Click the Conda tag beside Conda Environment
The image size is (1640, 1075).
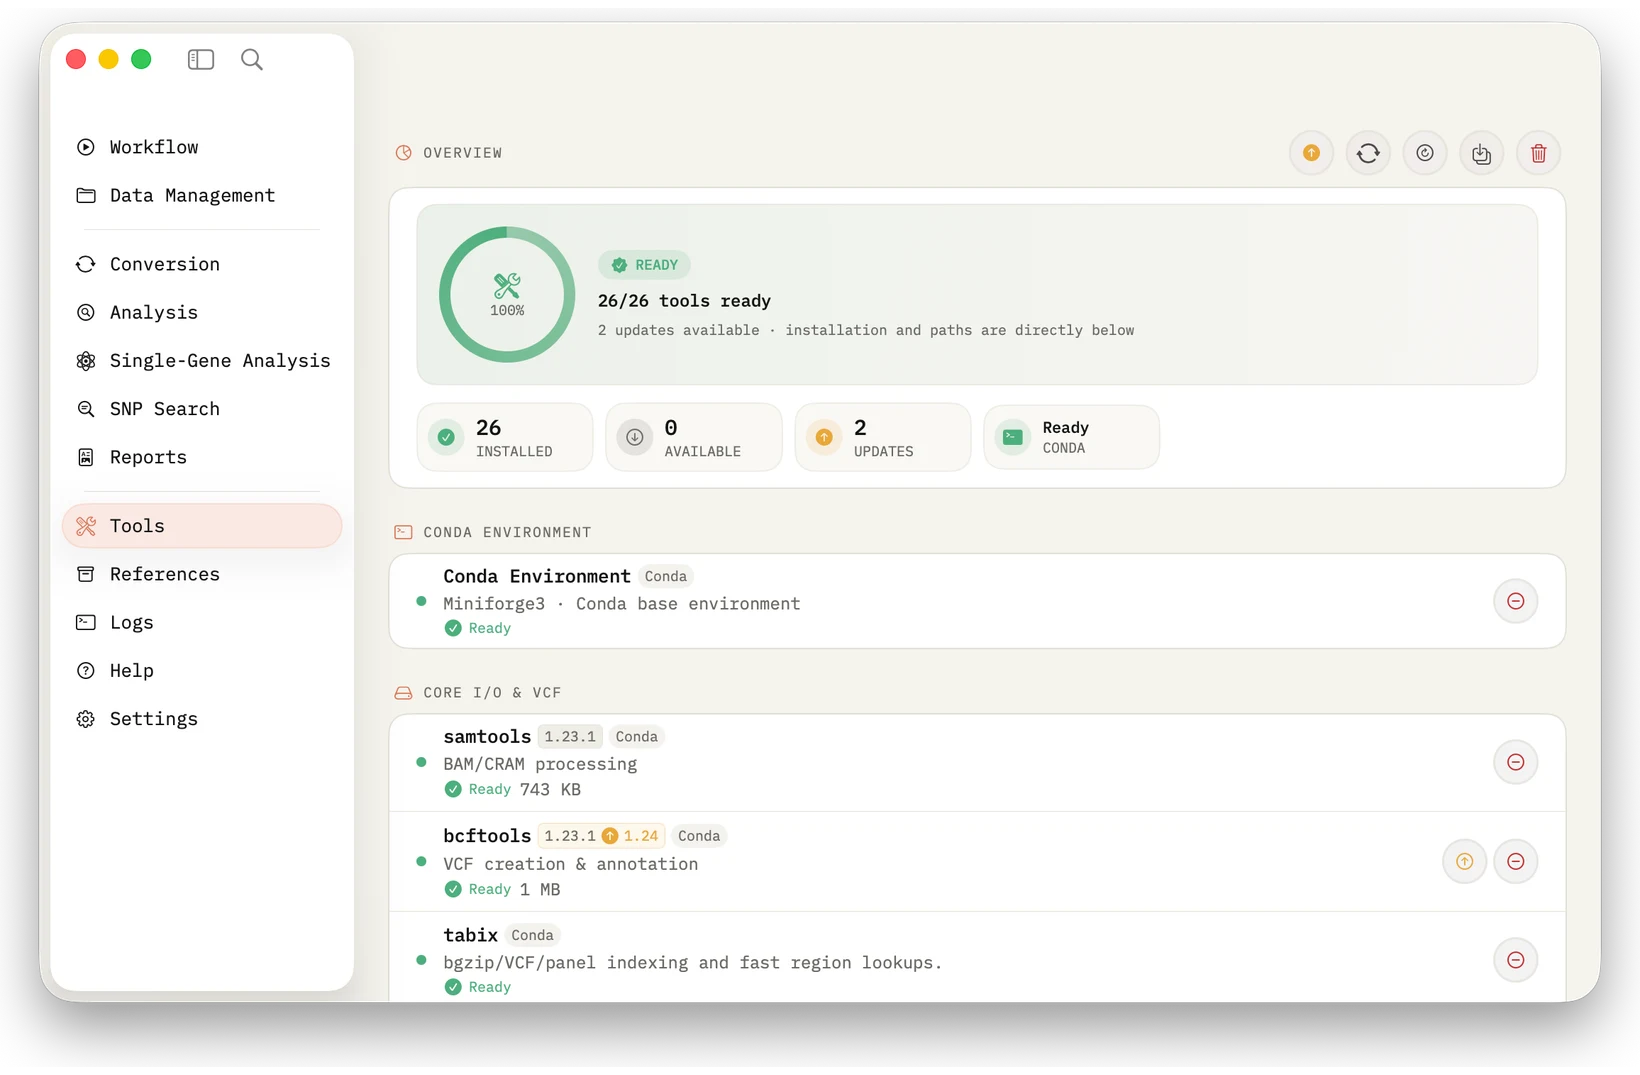pyautogui.click(x=666, y=577)
